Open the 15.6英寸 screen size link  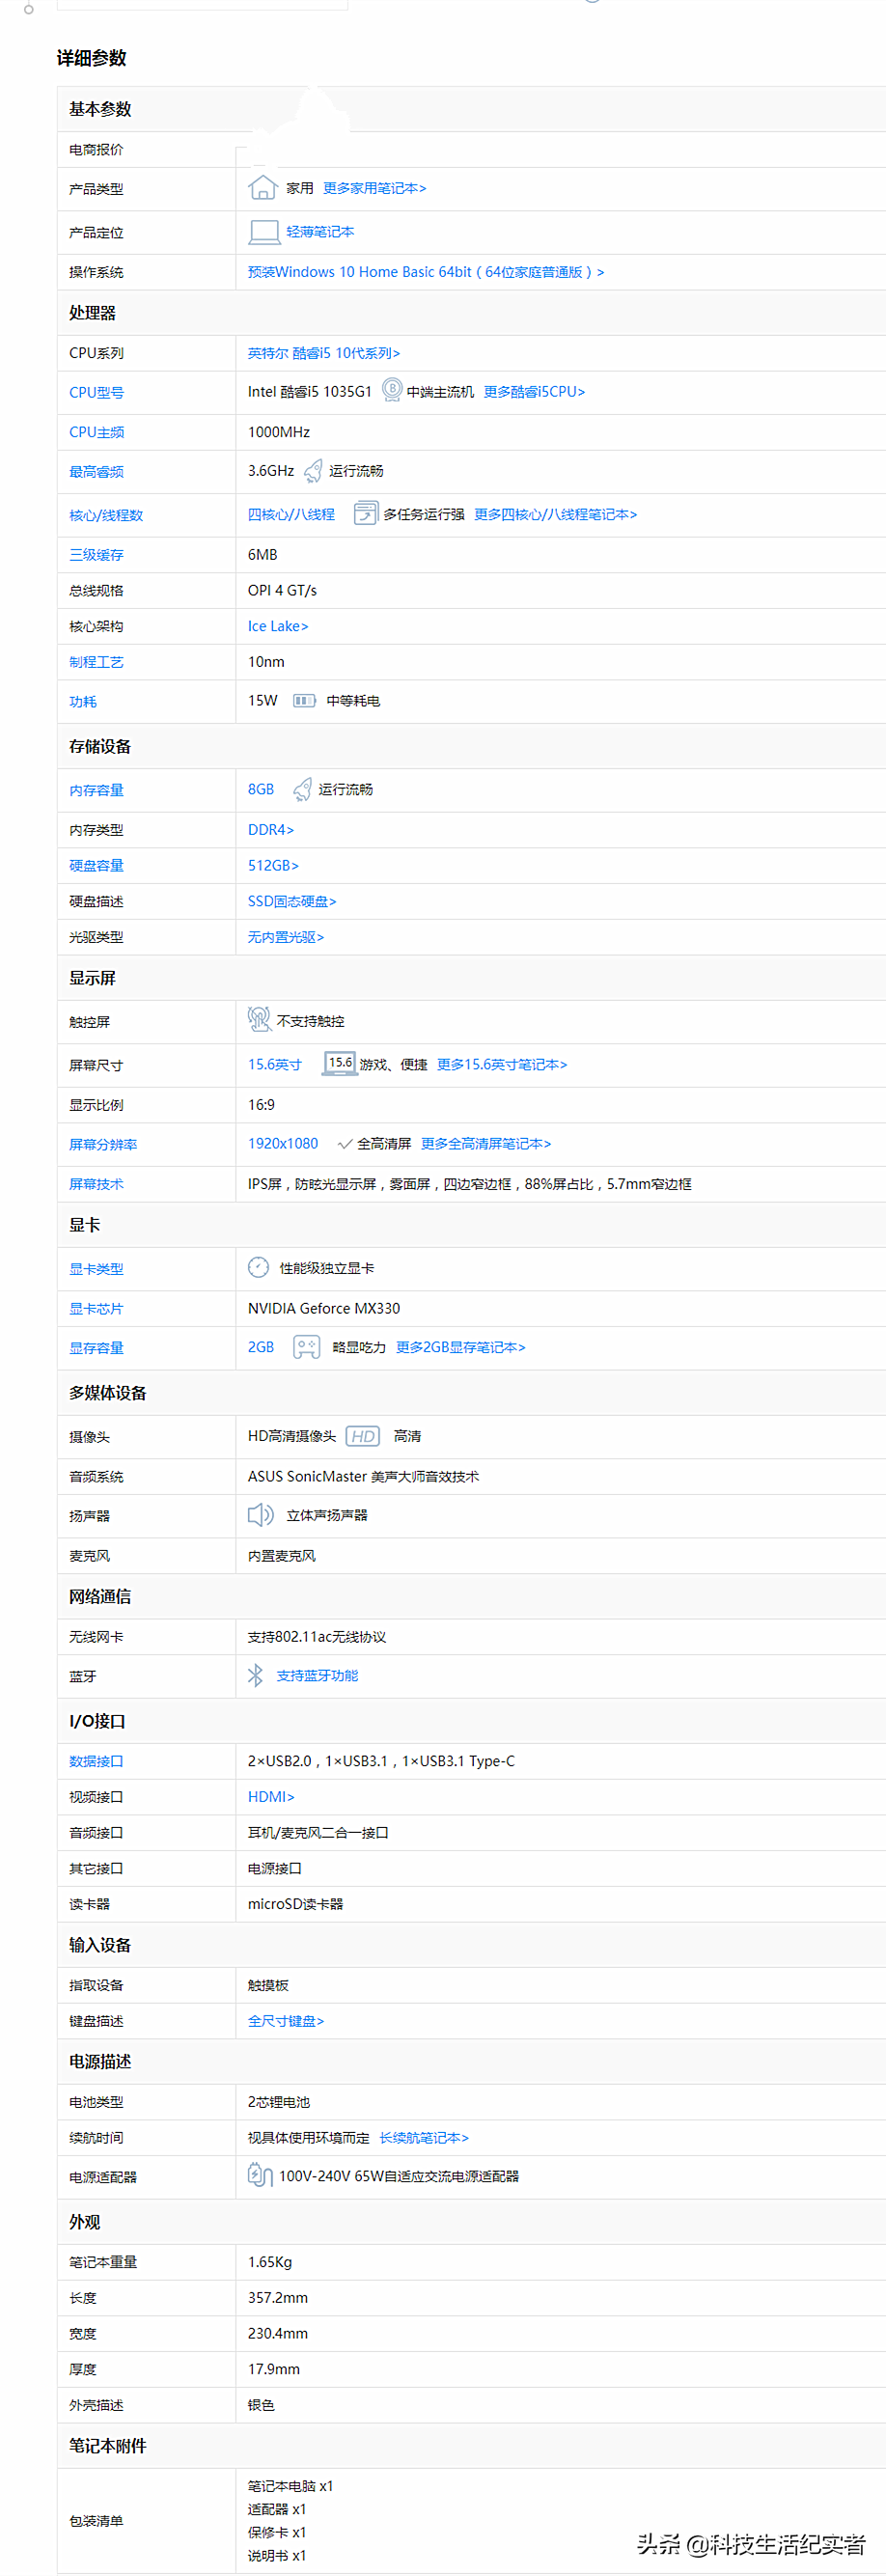click(275, 1064)
